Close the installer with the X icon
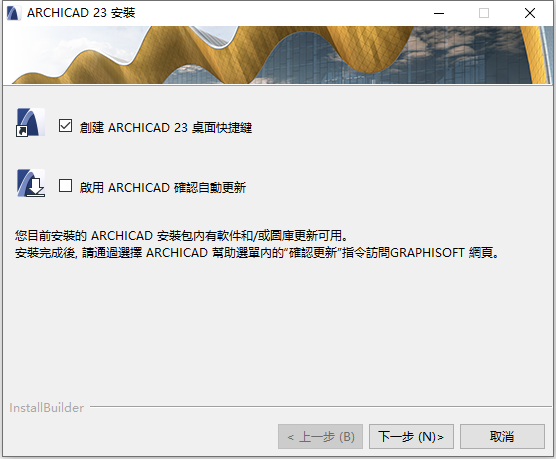The image size is (556, 459). tap(530, 13)
